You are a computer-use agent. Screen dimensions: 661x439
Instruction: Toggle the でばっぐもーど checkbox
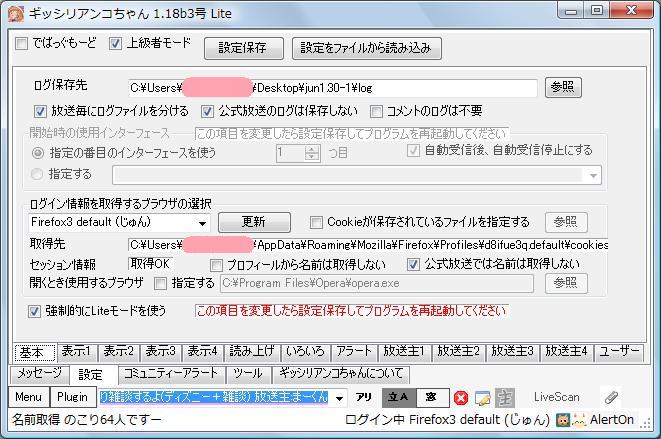click(24, 45)
